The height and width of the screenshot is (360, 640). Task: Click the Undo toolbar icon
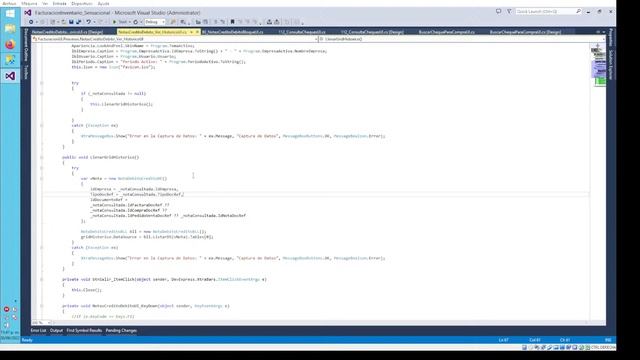coord(88,22)
